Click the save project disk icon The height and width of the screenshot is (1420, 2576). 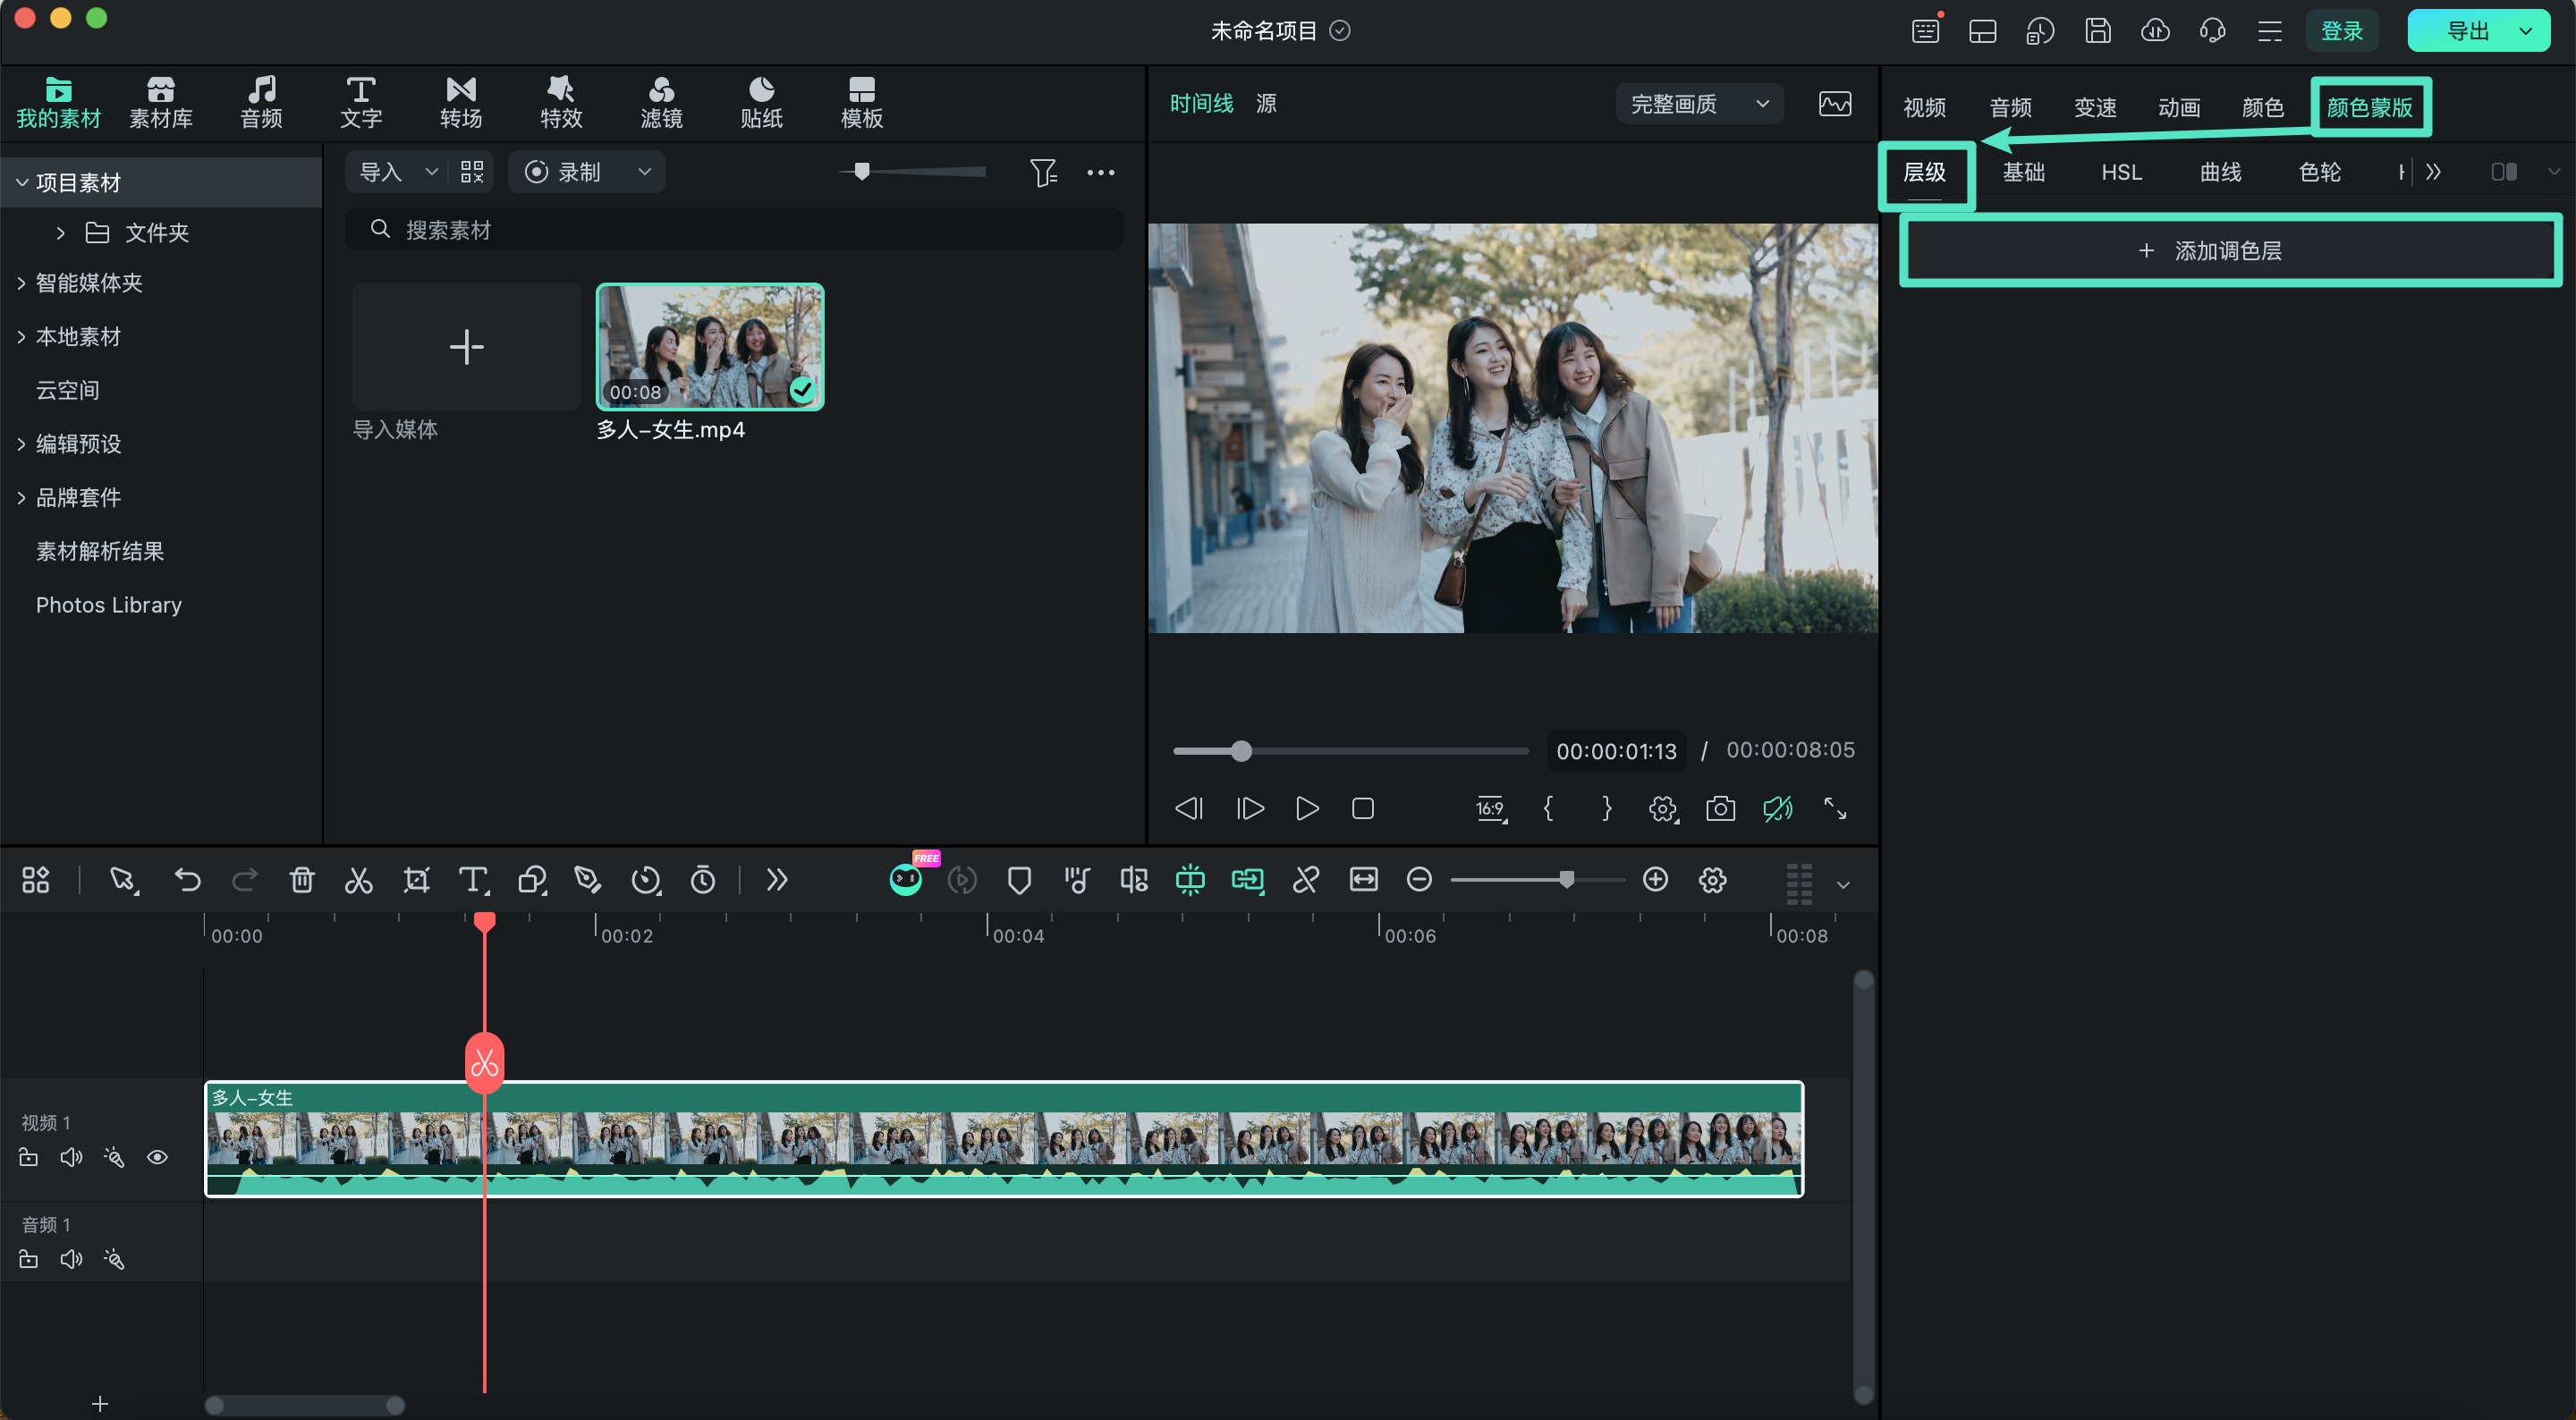click(x=2098, y=31)
